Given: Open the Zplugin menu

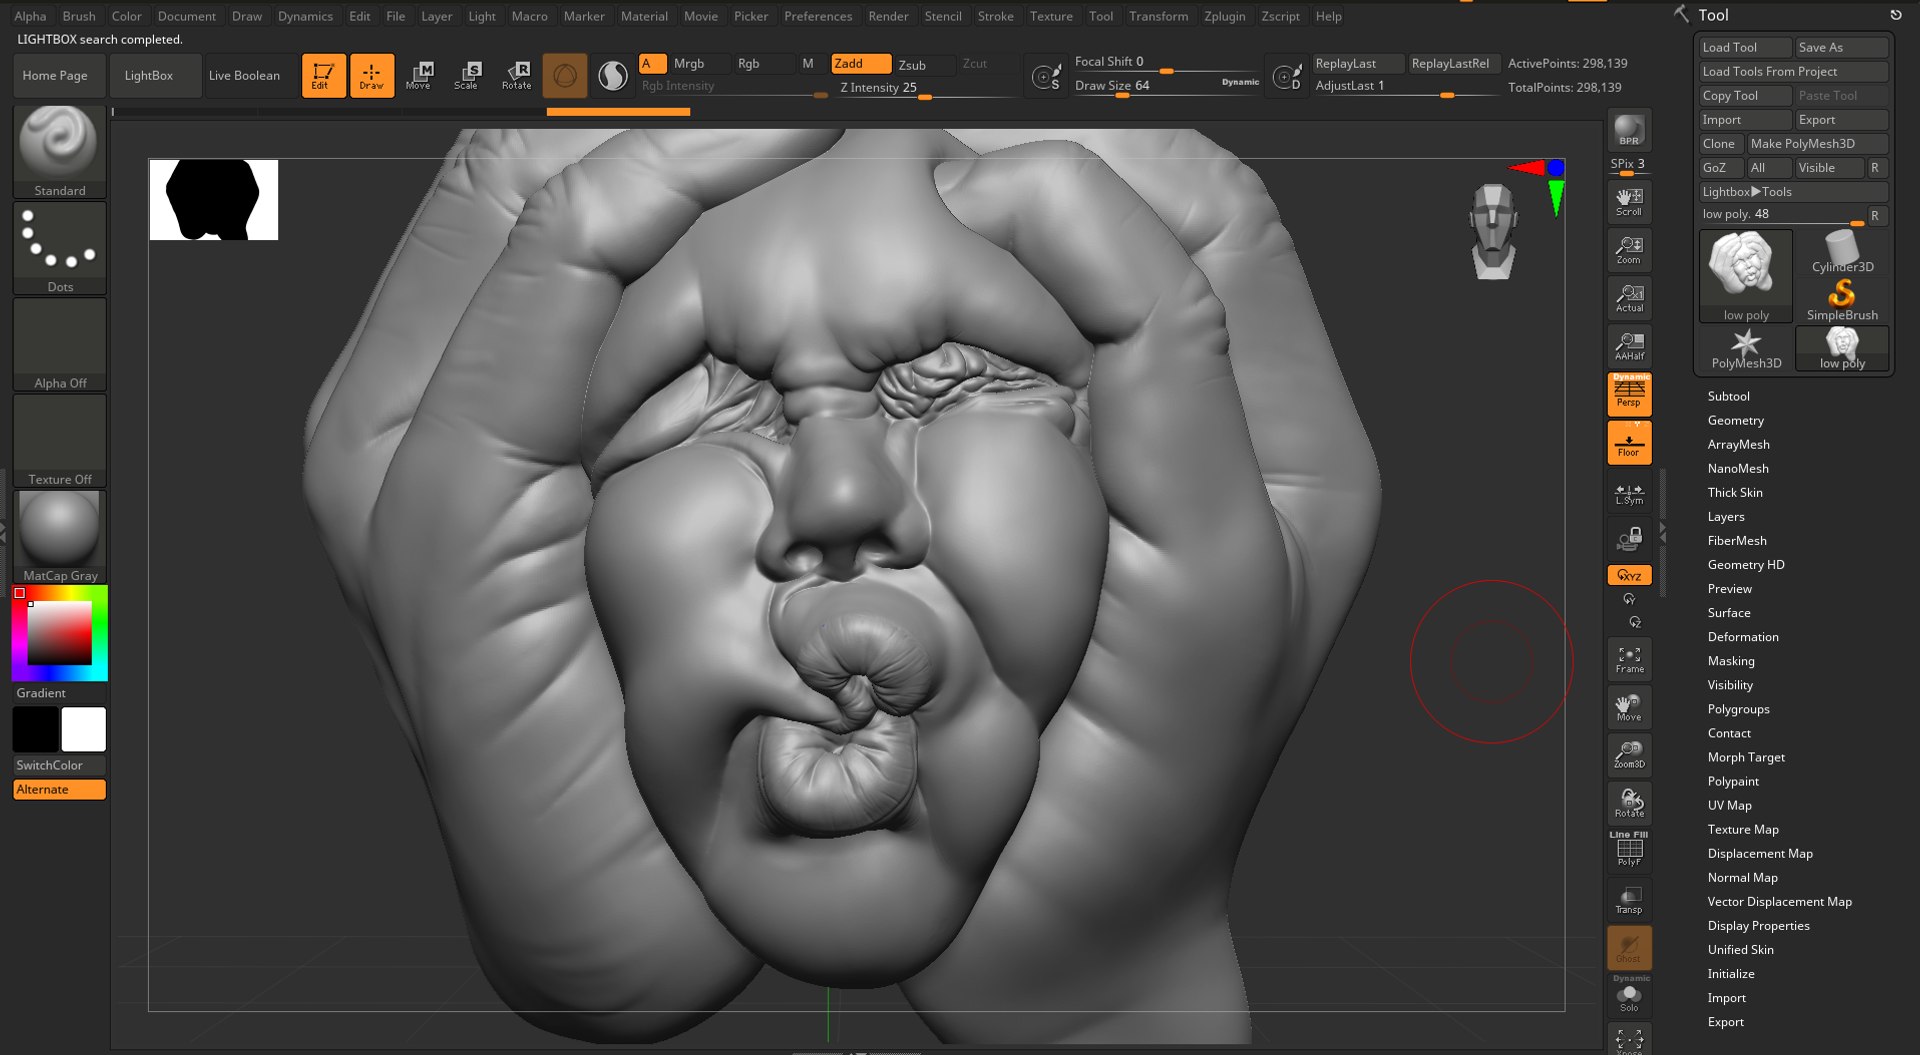Looking at the screenshot, I should click(1224, 16).
